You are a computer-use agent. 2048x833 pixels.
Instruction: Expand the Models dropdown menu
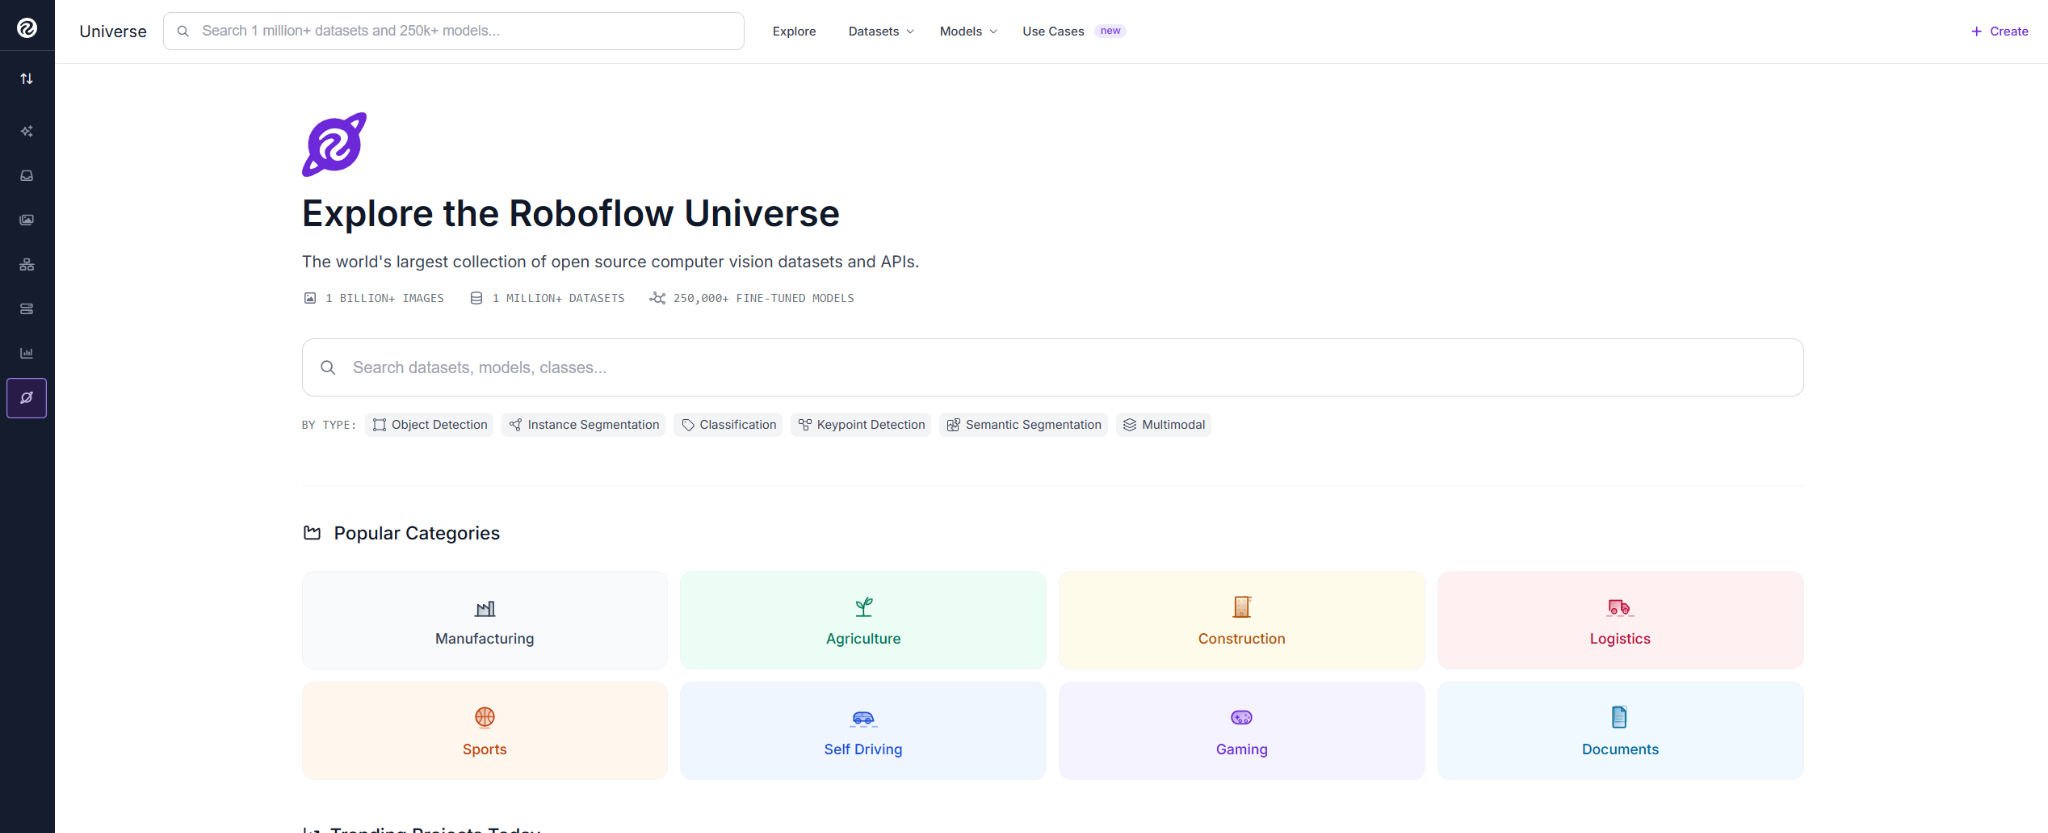[968, 31]
